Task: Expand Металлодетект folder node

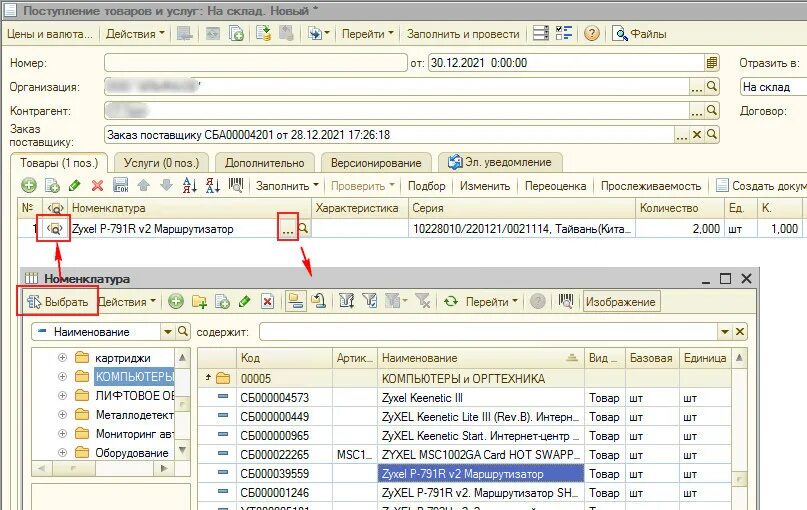Action: pyautogui.click(x=63, y=415)
